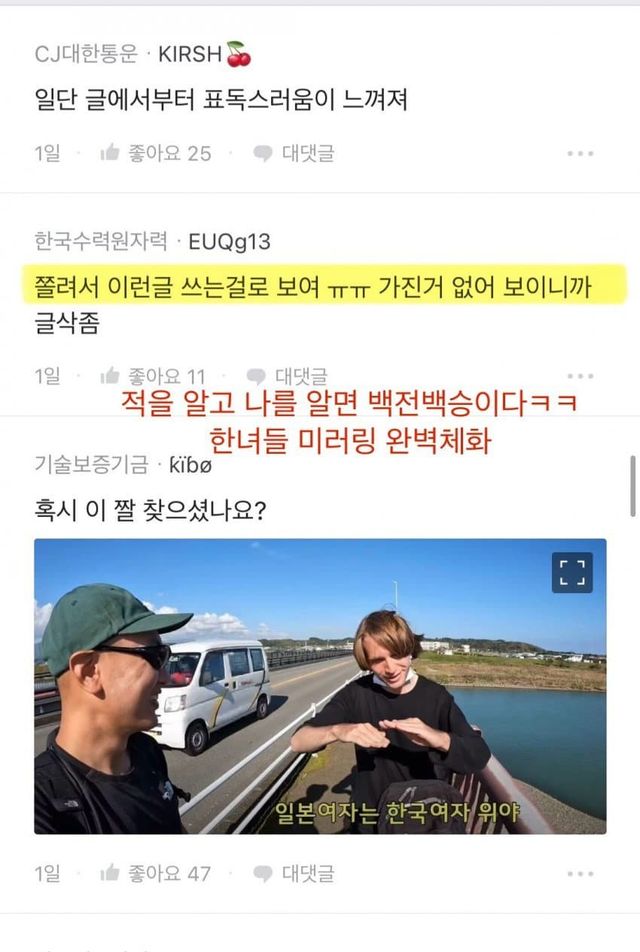This screenshot has width=640, height=952.
Task: Open three-dot menu on EUQg13 comment
Action: [580, 376]
